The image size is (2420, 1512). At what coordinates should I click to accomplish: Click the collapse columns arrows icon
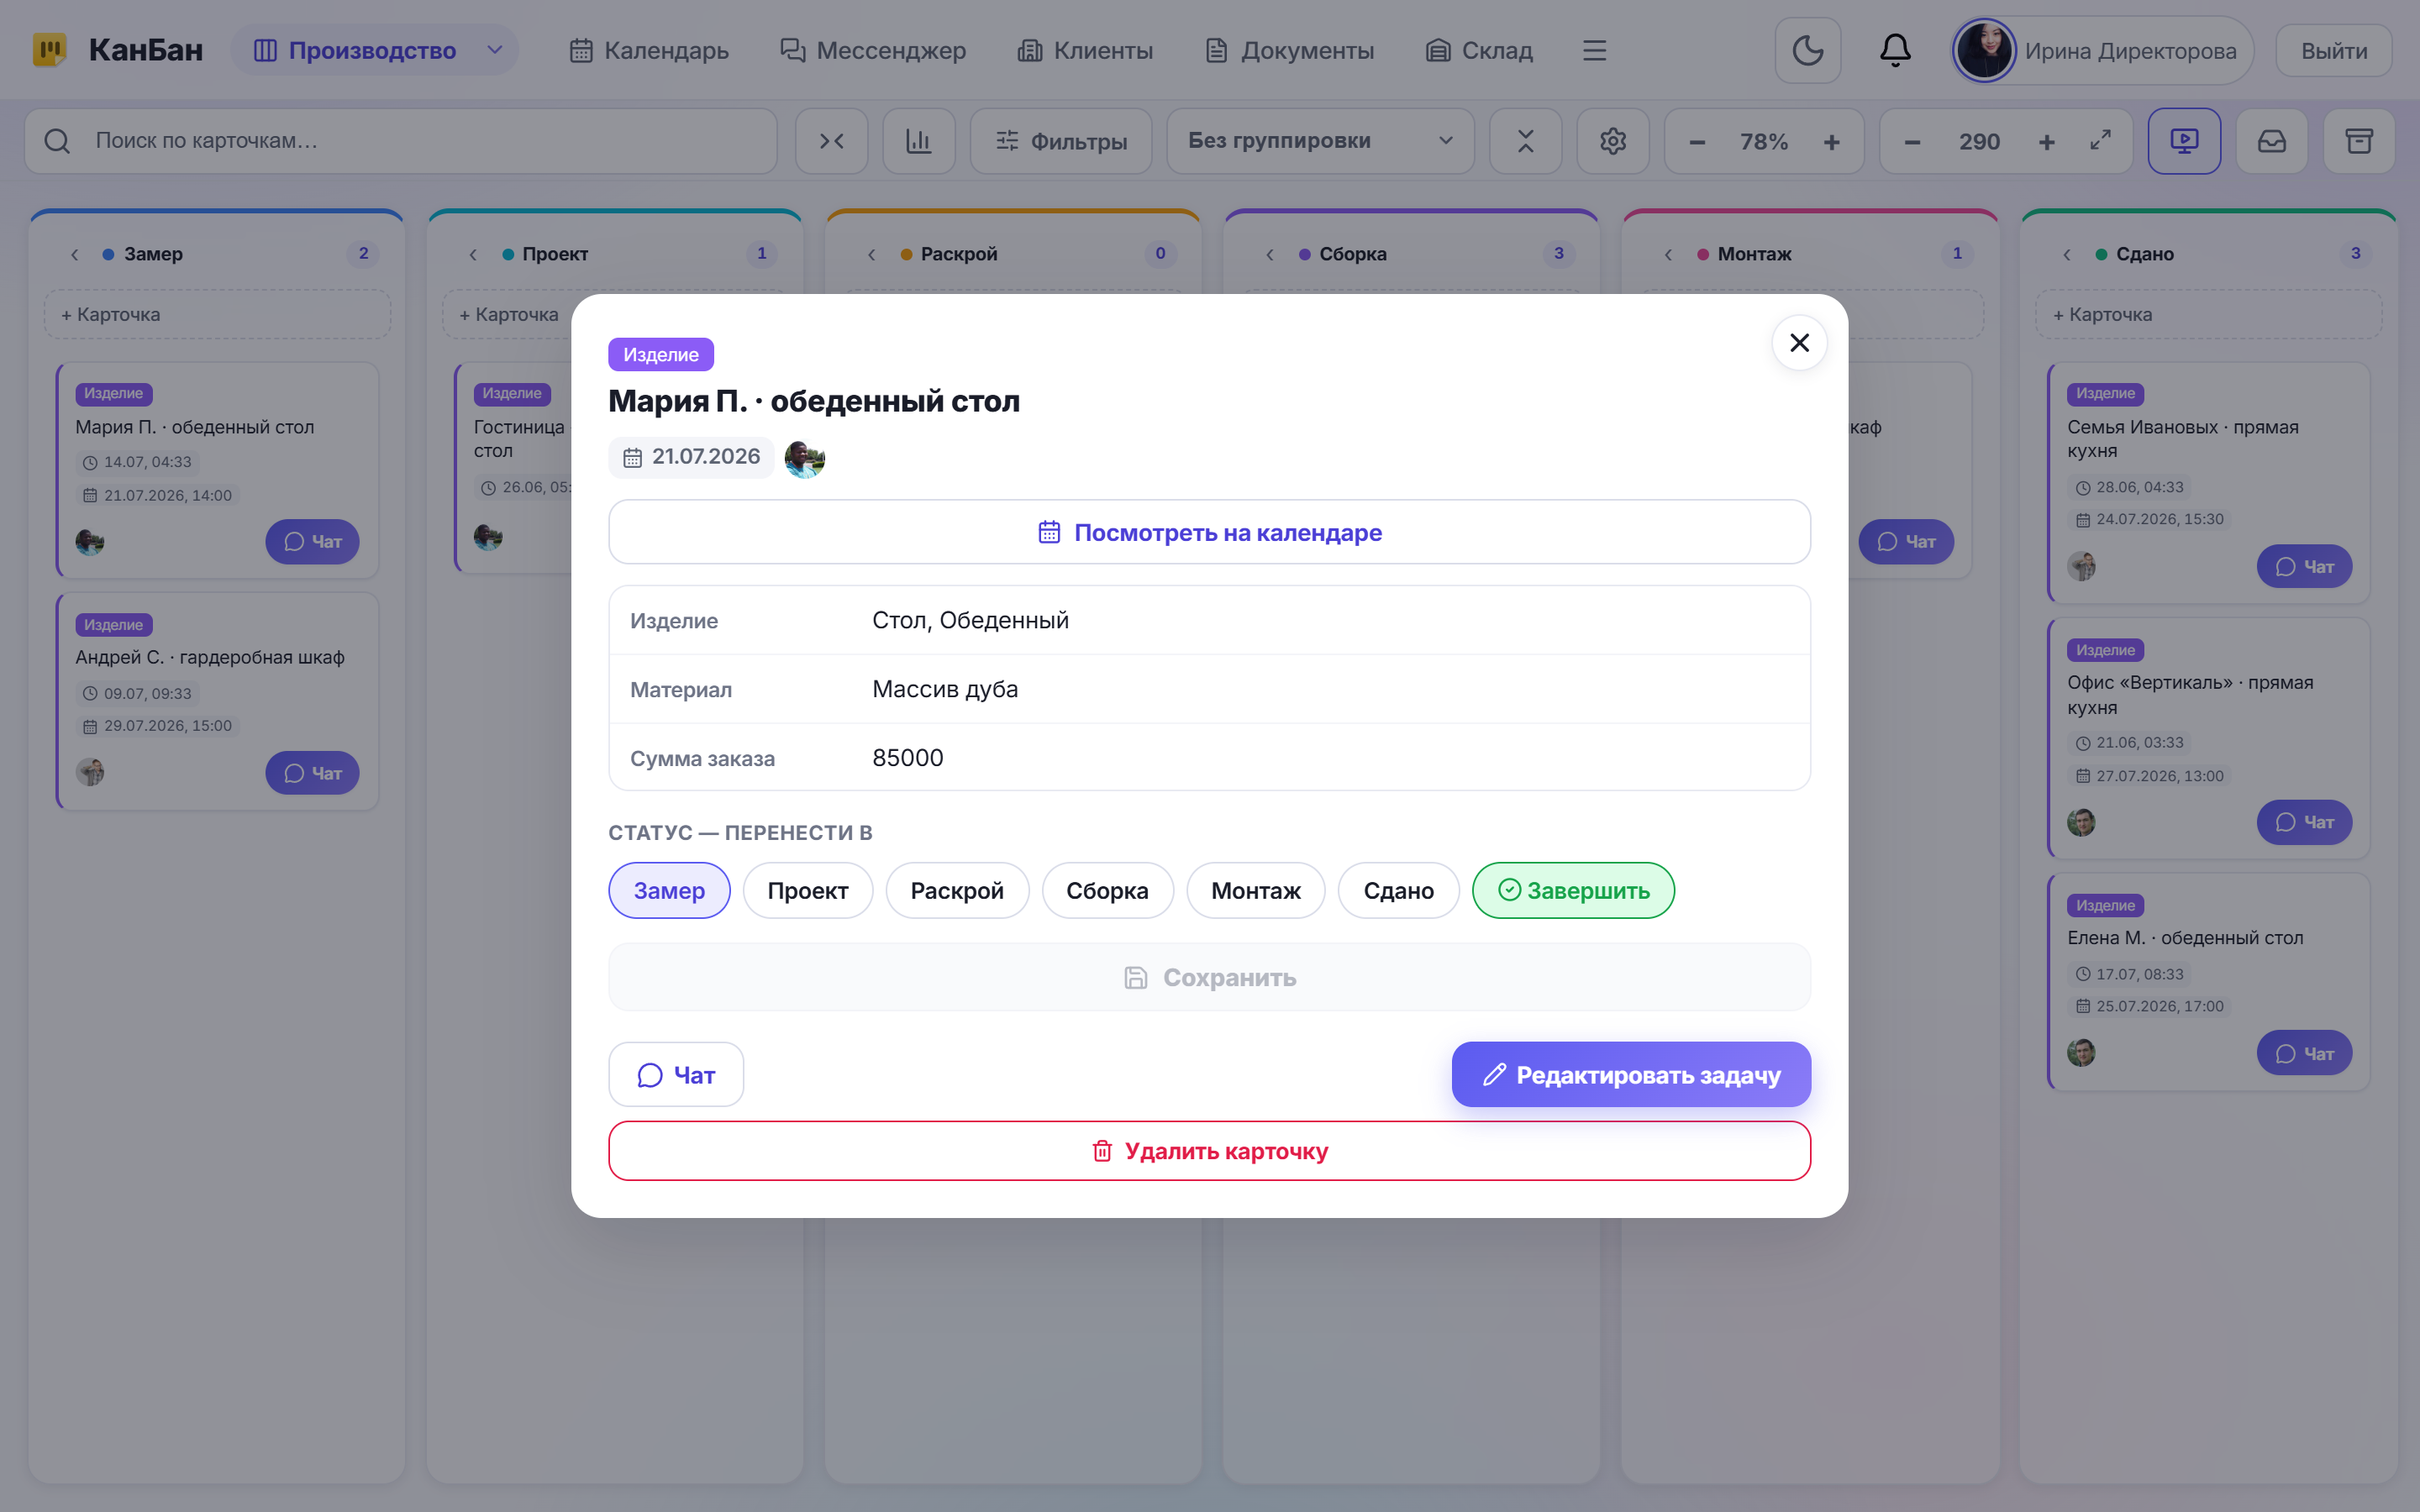(x=832, y=141)
